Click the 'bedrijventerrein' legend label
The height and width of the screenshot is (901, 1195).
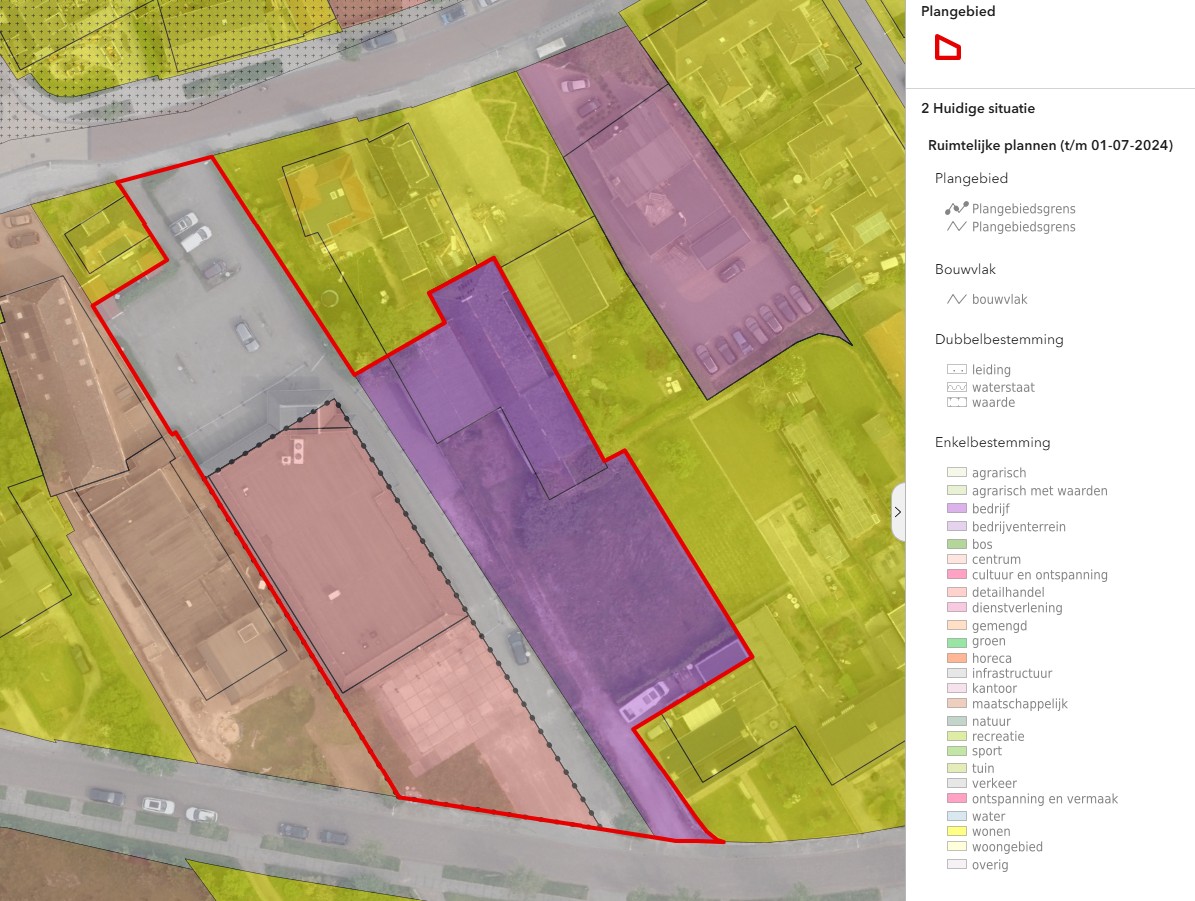[x=1018, y=527]
